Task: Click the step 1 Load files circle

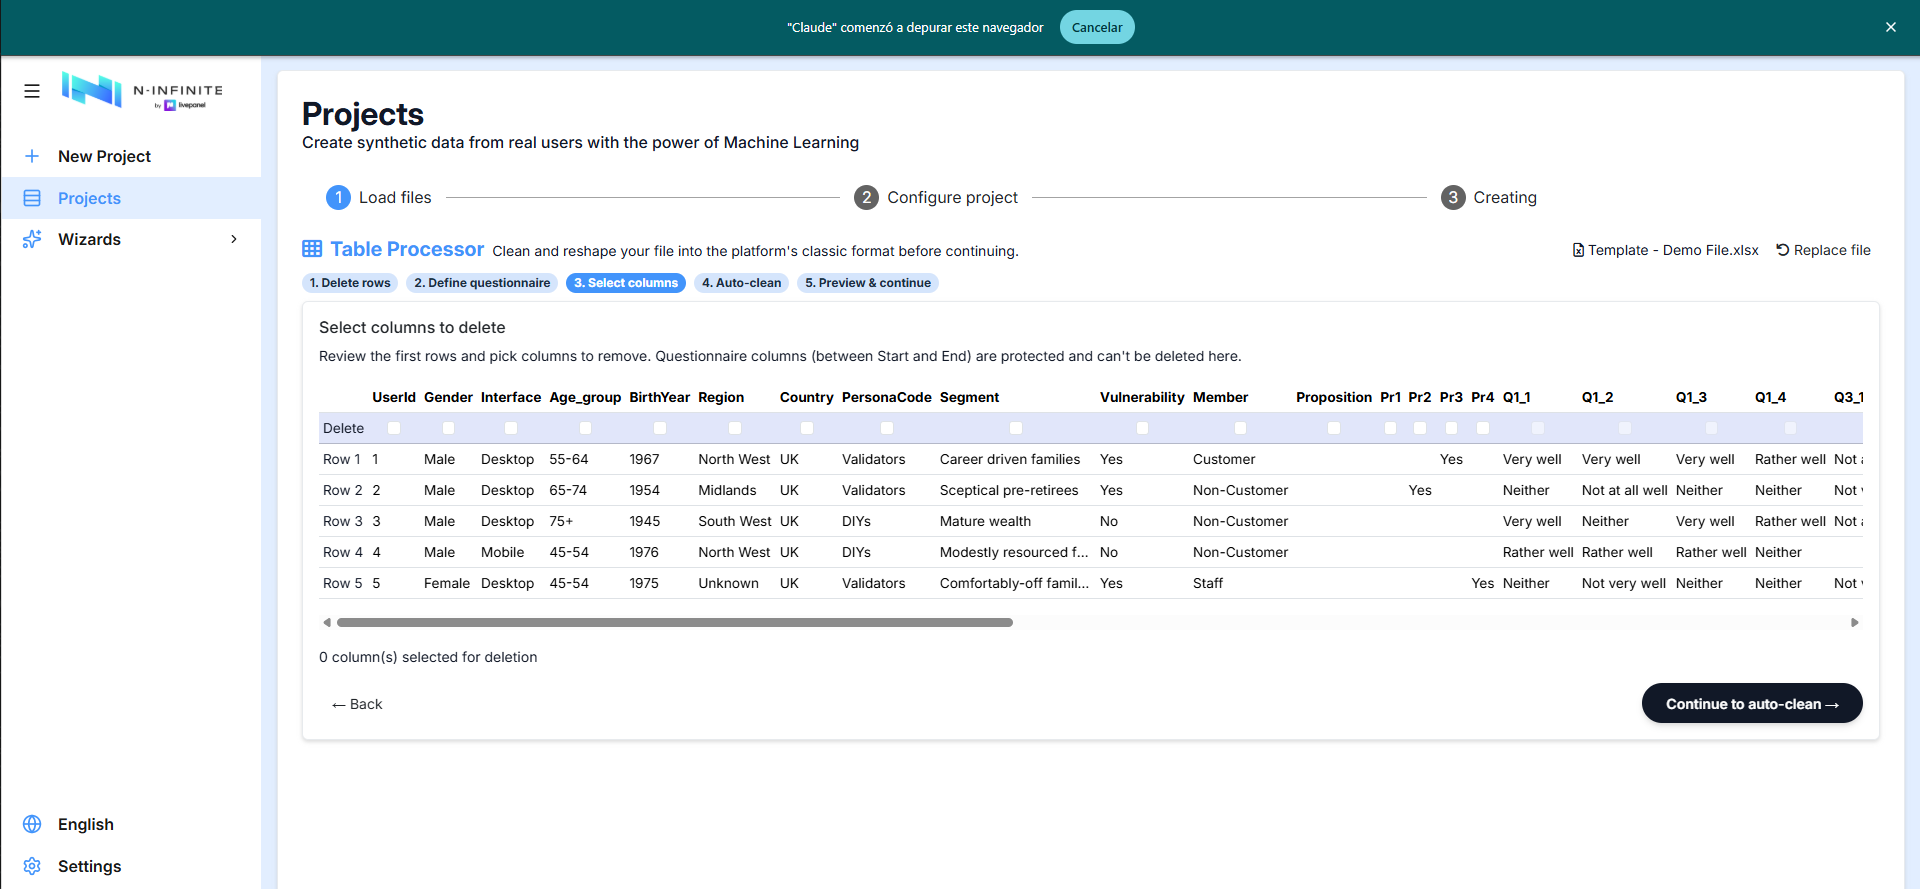Action: (338, 197)
